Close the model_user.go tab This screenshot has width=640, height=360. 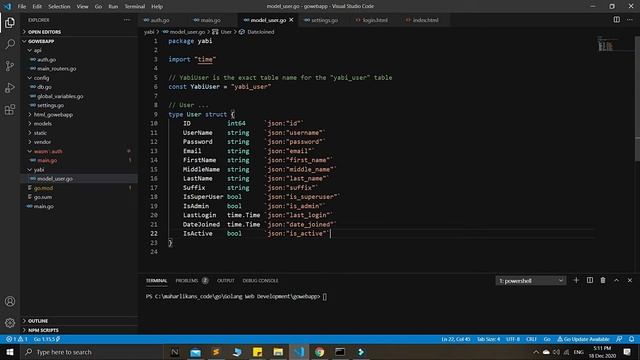(291, 20)
